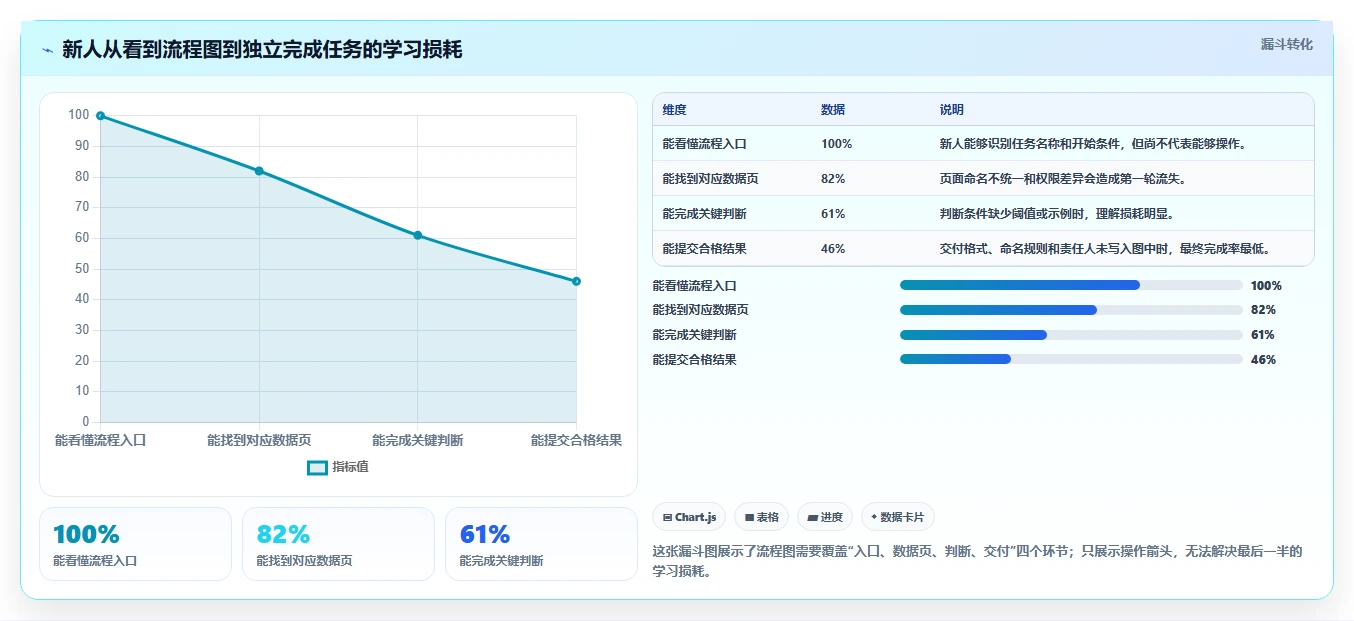The height and width of the screenshot is (621, 1354).
Task: Click x-axis label 能完成关键判断
Action: click(417, 440)
